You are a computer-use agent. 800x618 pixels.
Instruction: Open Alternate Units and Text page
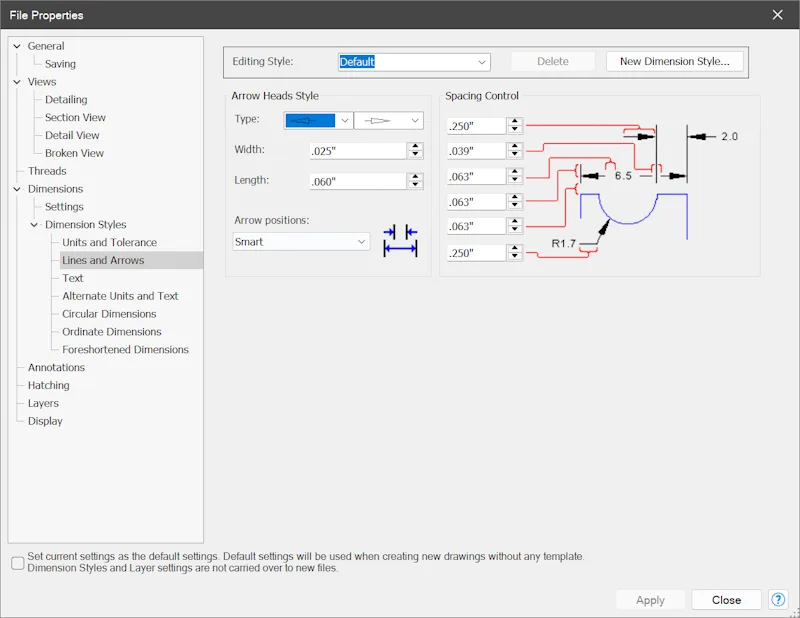point(120,296)
